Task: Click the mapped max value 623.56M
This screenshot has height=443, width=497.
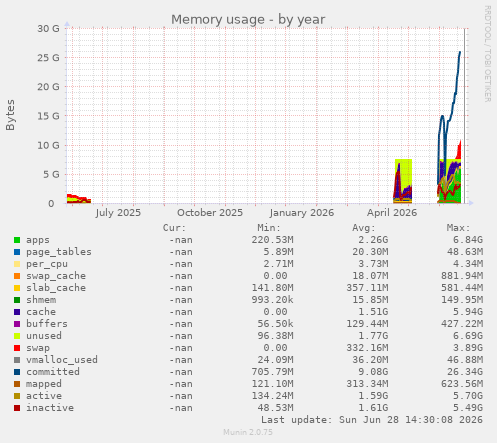Action: point(461,384)
